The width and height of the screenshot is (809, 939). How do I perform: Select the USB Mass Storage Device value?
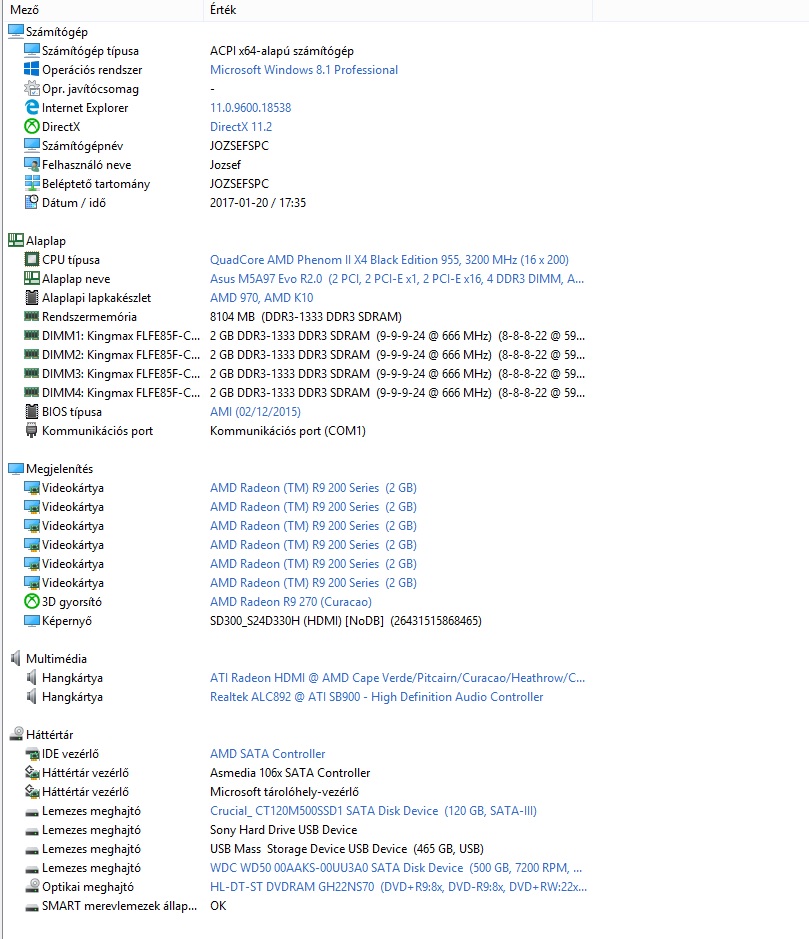347,849
